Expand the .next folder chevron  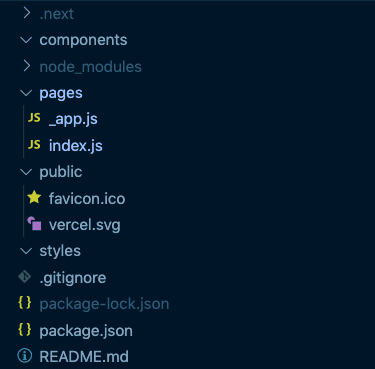point(26,13)
